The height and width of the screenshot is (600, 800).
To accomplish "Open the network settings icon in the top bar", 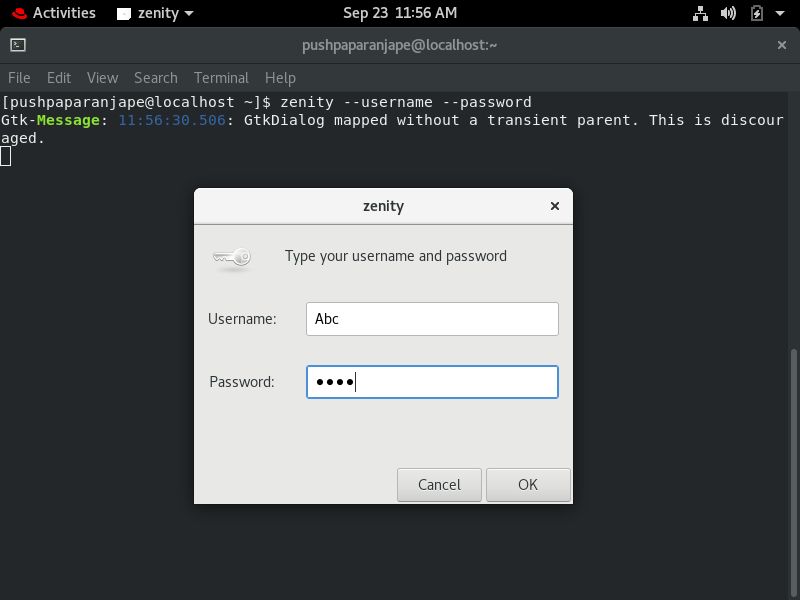I will point(700,13).
